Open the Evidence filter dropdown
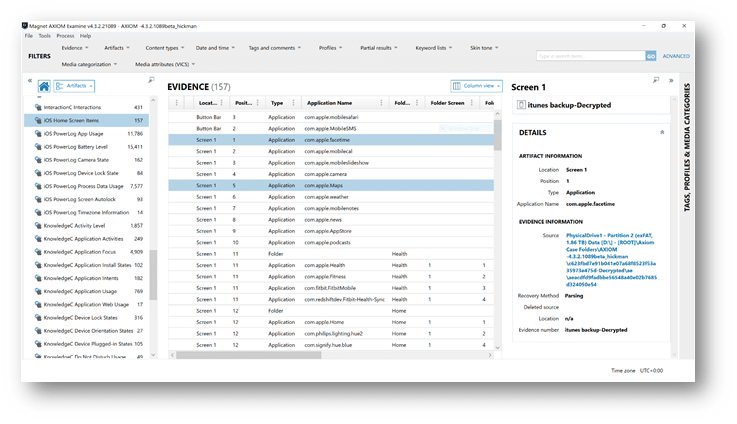Screen dimensions: 737x424 click(x=75, y=48)
